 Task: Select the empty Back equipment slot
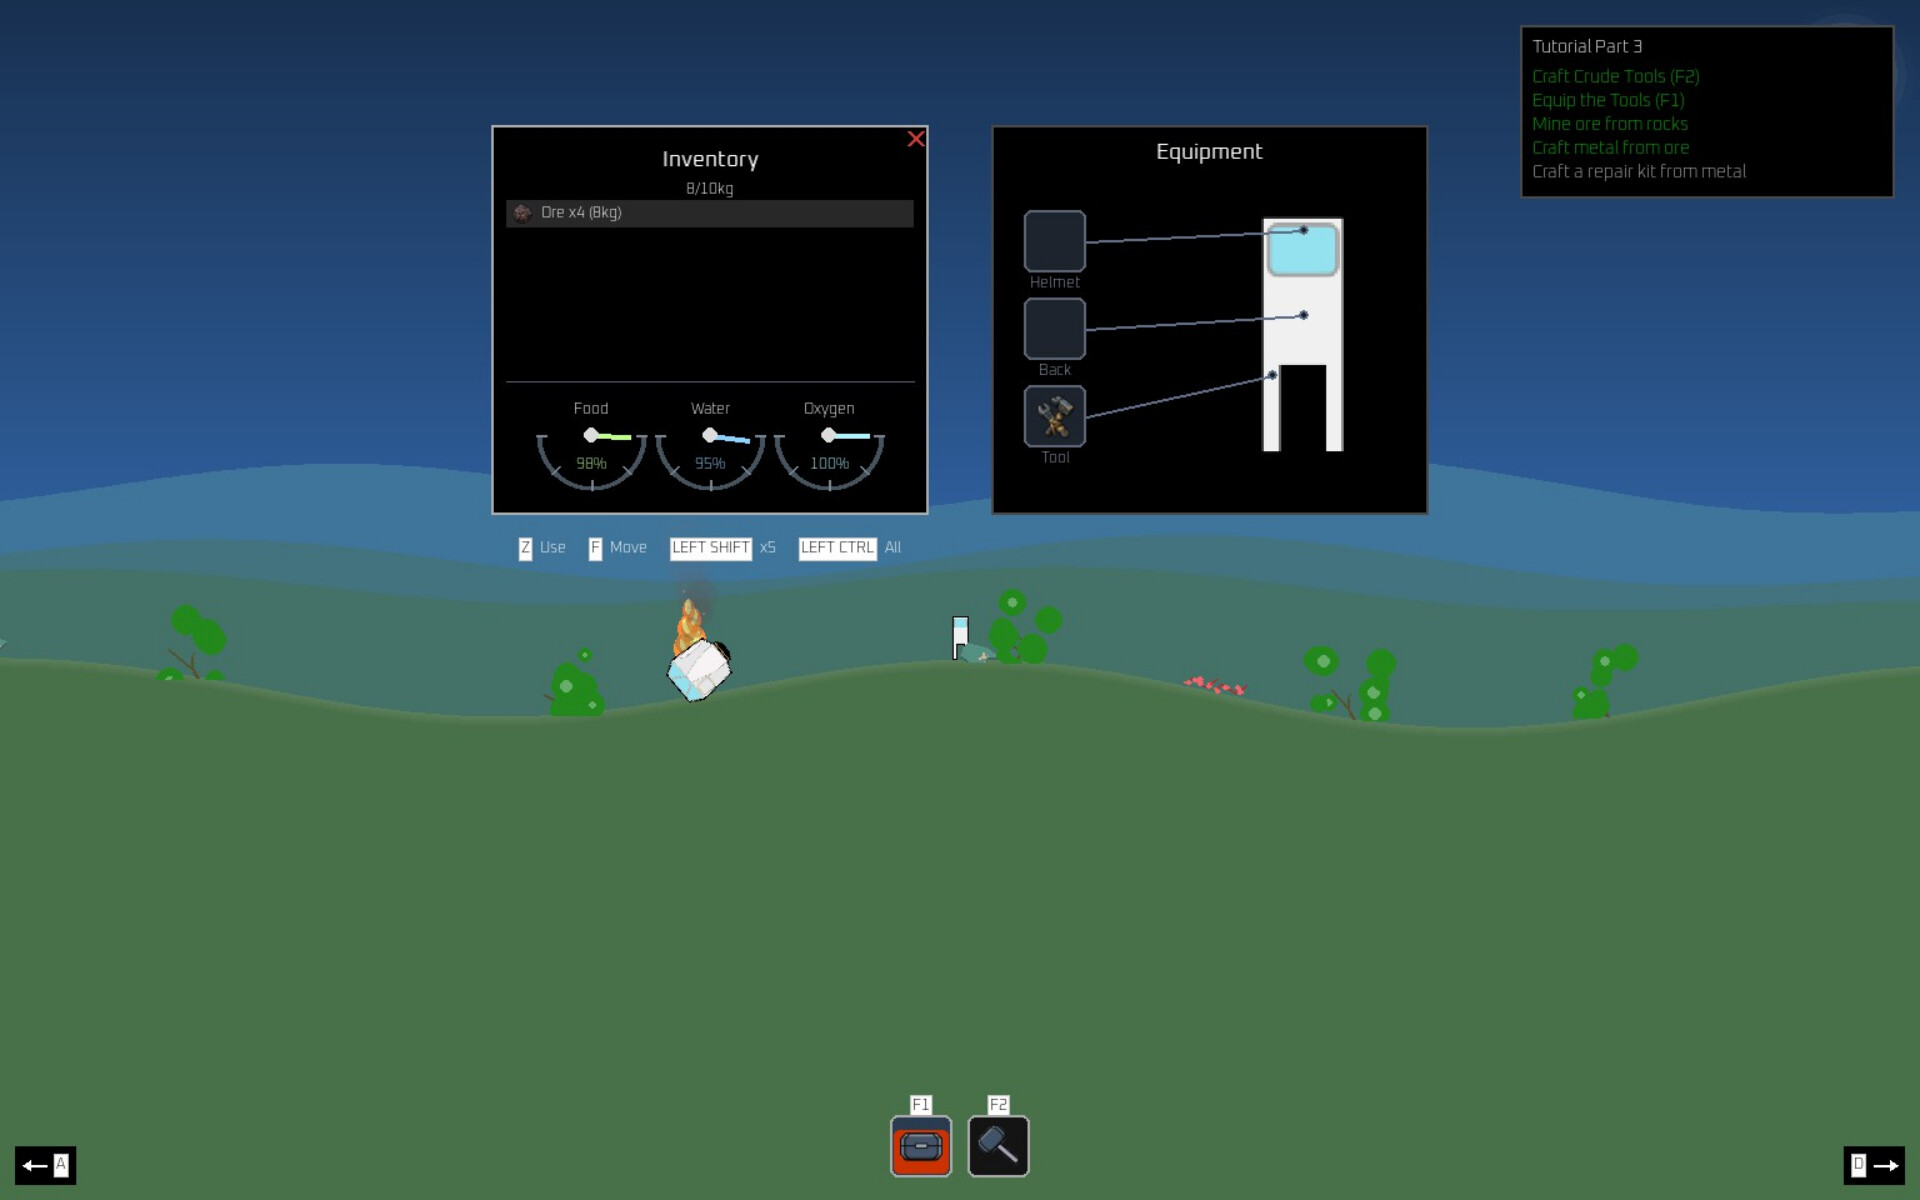(x=1054, y=328)
